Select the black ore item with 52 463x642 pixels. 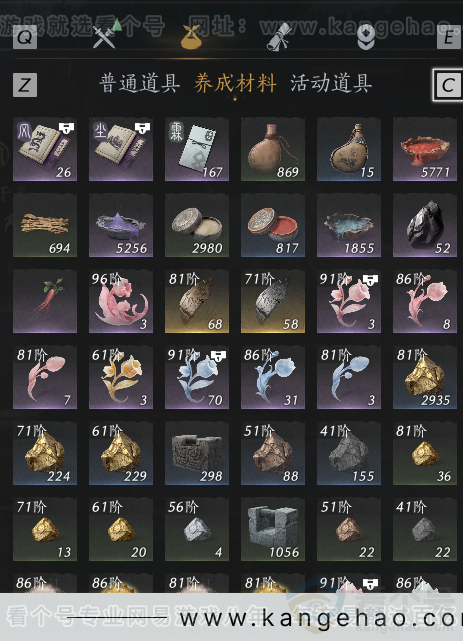pyautogui.click(x=425, y=226)
